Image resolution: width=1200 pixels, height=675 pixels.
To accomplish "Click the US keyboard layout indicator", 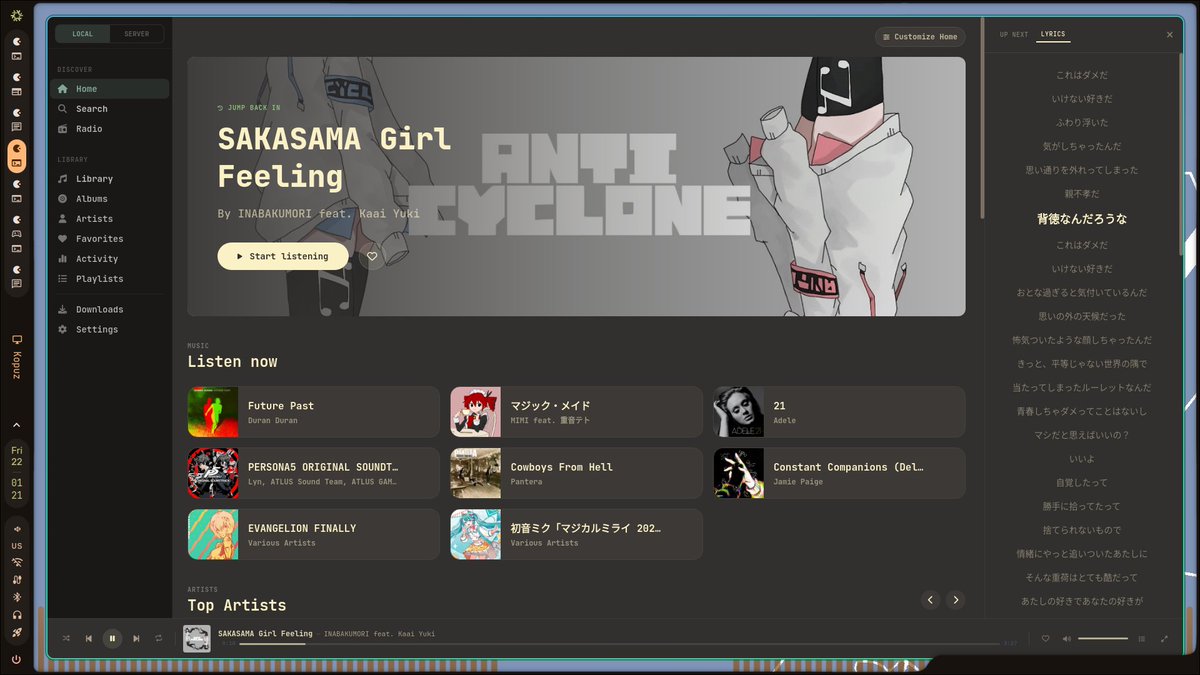I will pyautogui.click(x=16, y=546).
